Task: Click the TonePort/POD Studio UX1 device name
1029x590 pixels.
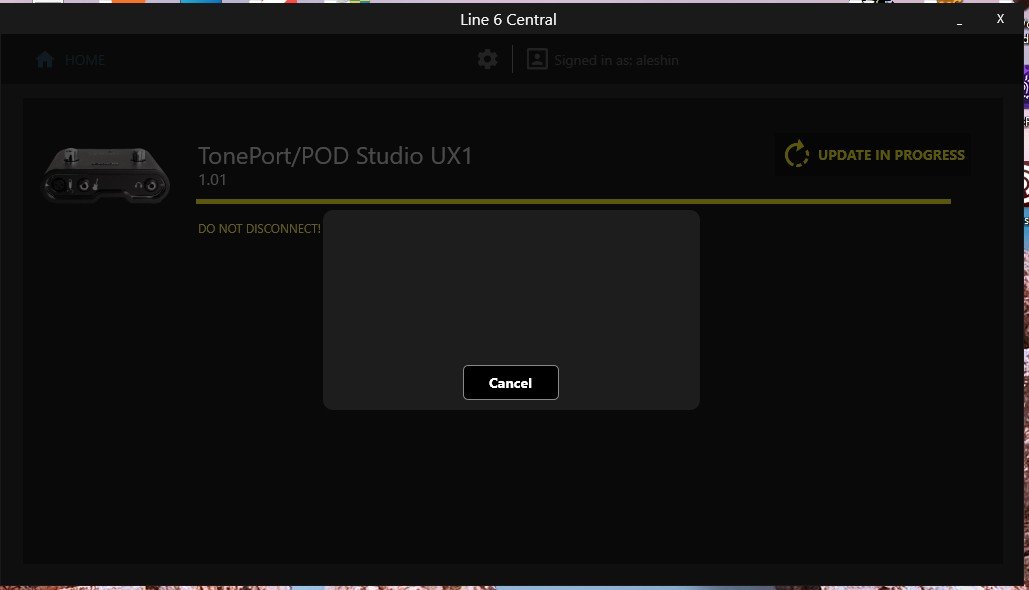Action: [x=335, y=156]
